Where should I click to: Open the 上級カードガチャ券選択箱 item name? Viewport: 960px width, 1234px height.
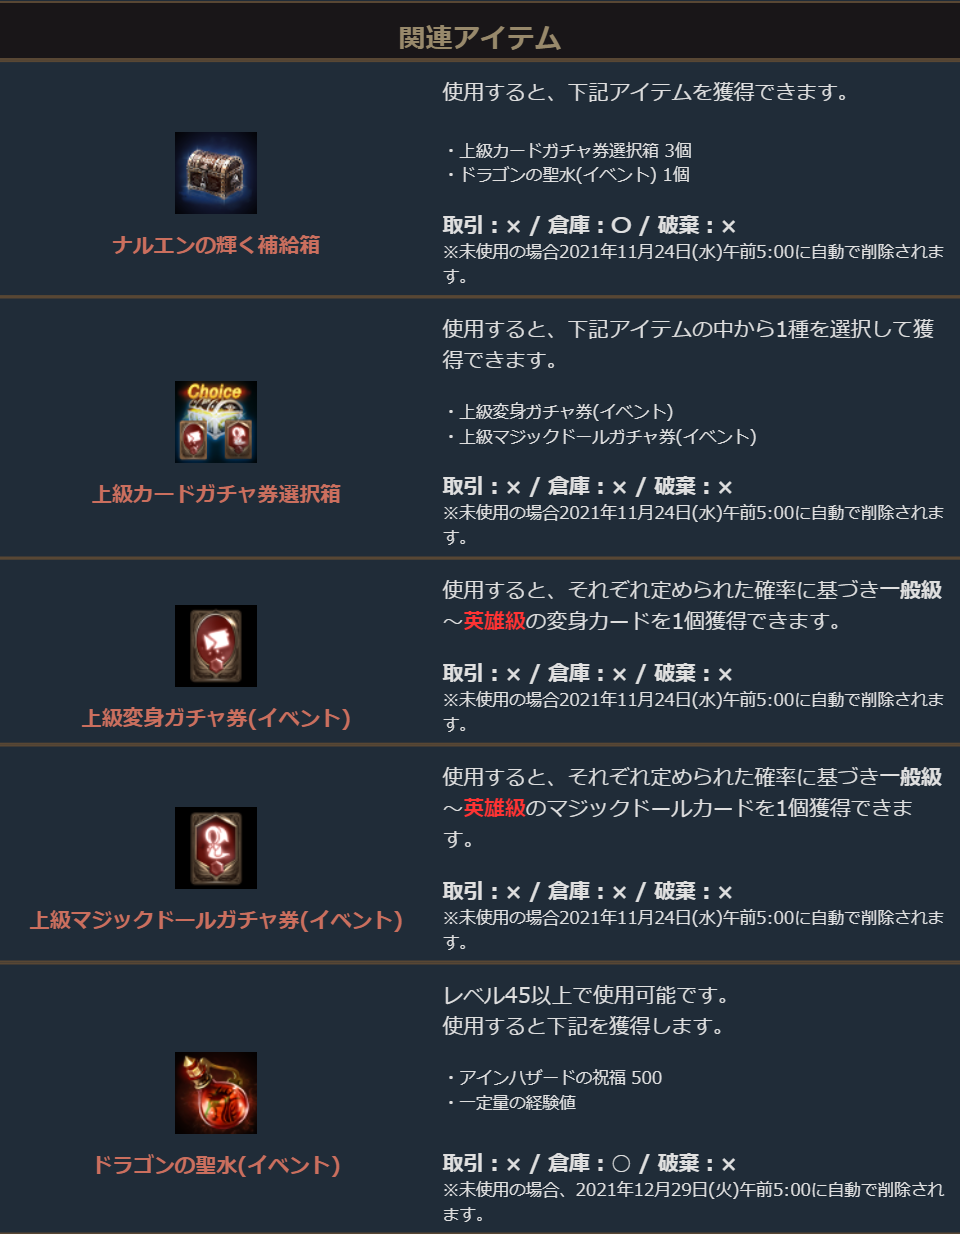click(216, 494)
